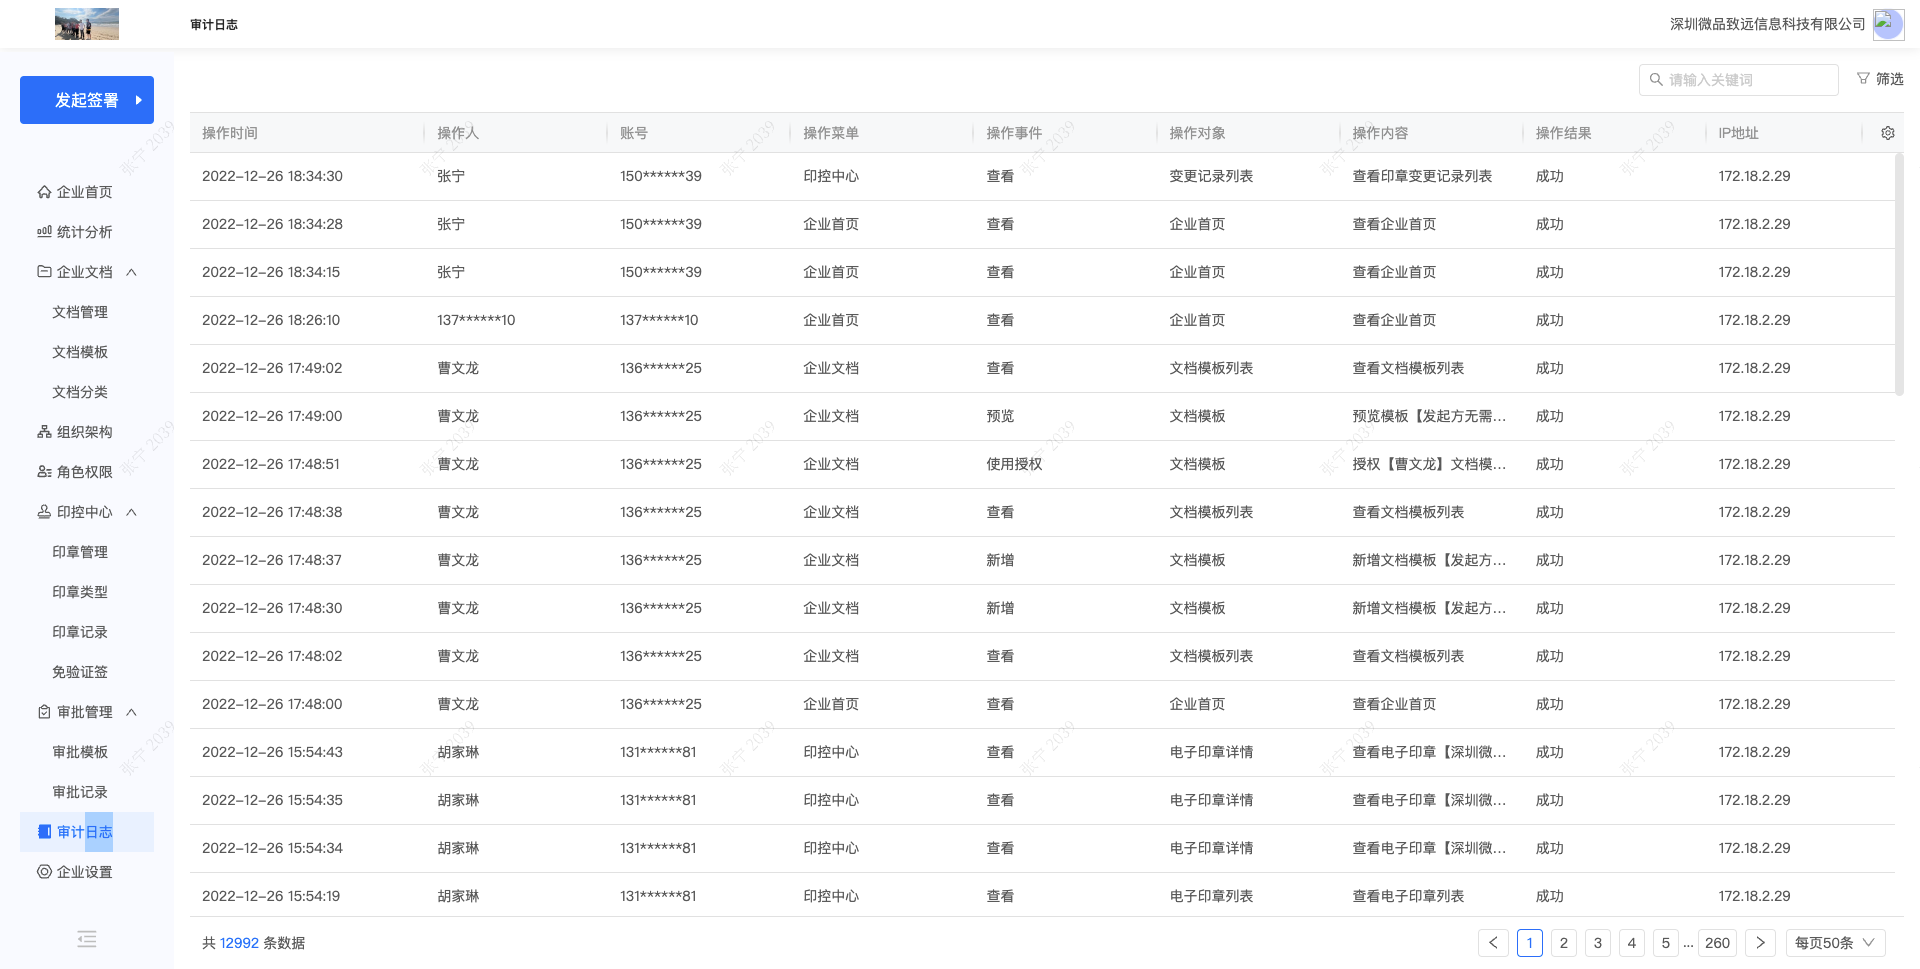Collapse the 印控中心 menu chevron

[131, 512]
